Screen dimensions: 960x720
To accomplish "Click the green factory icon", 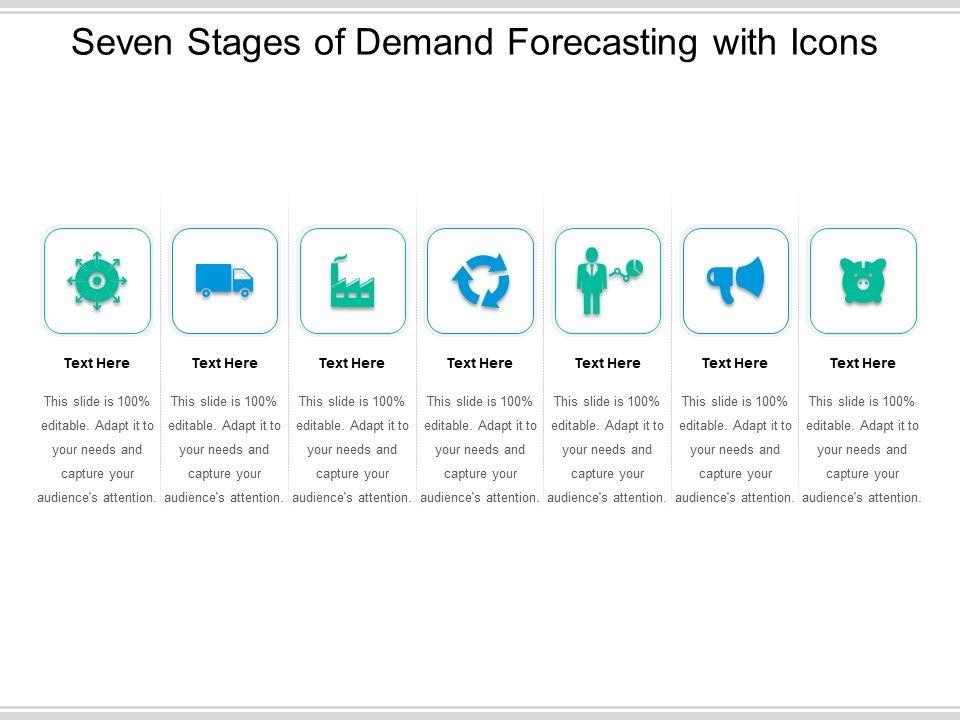I will 352,281.
